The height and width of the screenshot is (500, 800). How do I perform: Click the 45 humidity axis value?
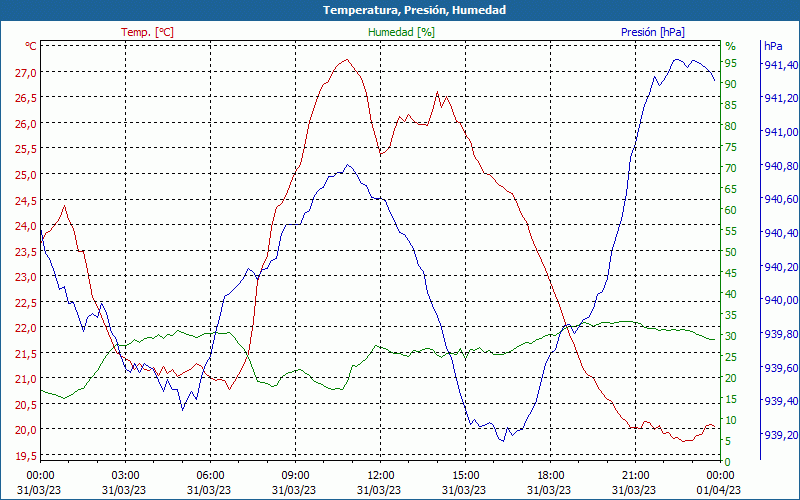click(731, 273)
